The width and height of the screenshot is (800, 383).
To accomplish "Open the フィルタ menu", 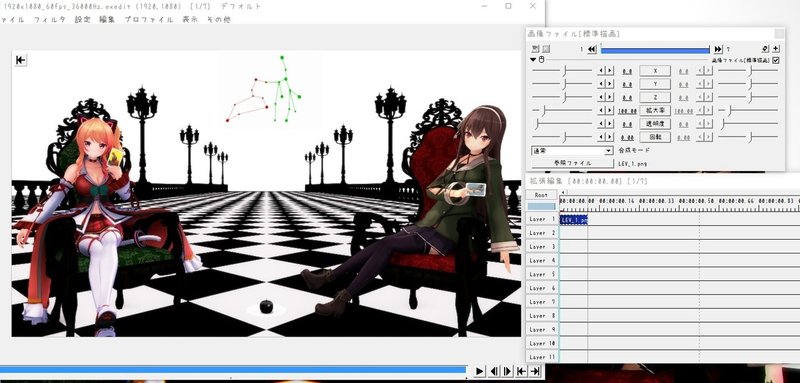I will 49,19.
